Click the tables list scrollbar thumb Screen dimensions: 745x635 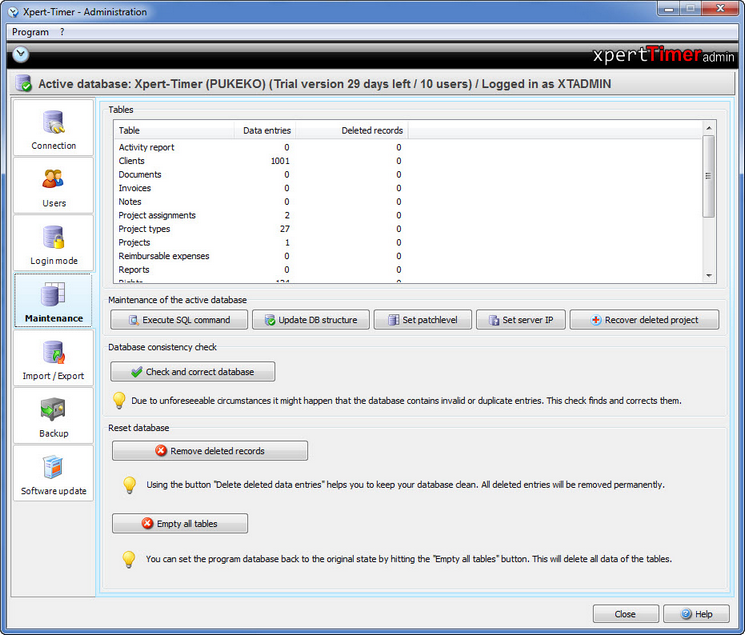[x=709, y=176]
